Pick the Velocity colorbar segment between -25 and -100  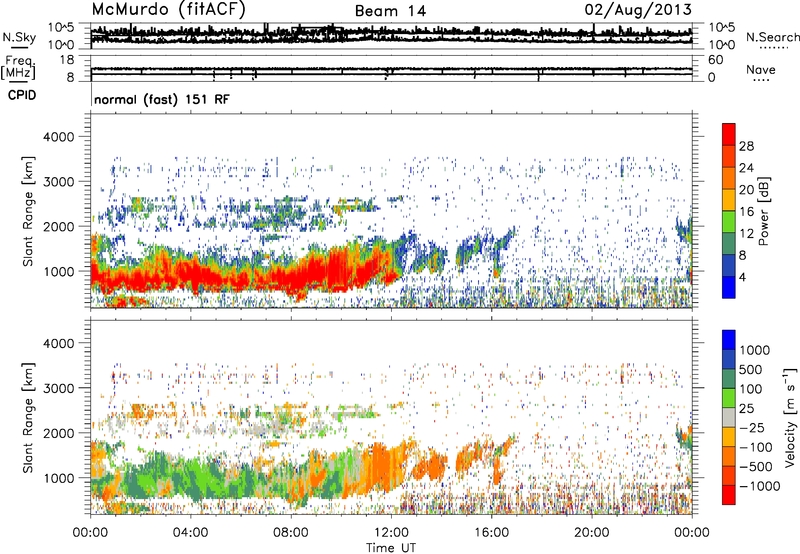729,437
